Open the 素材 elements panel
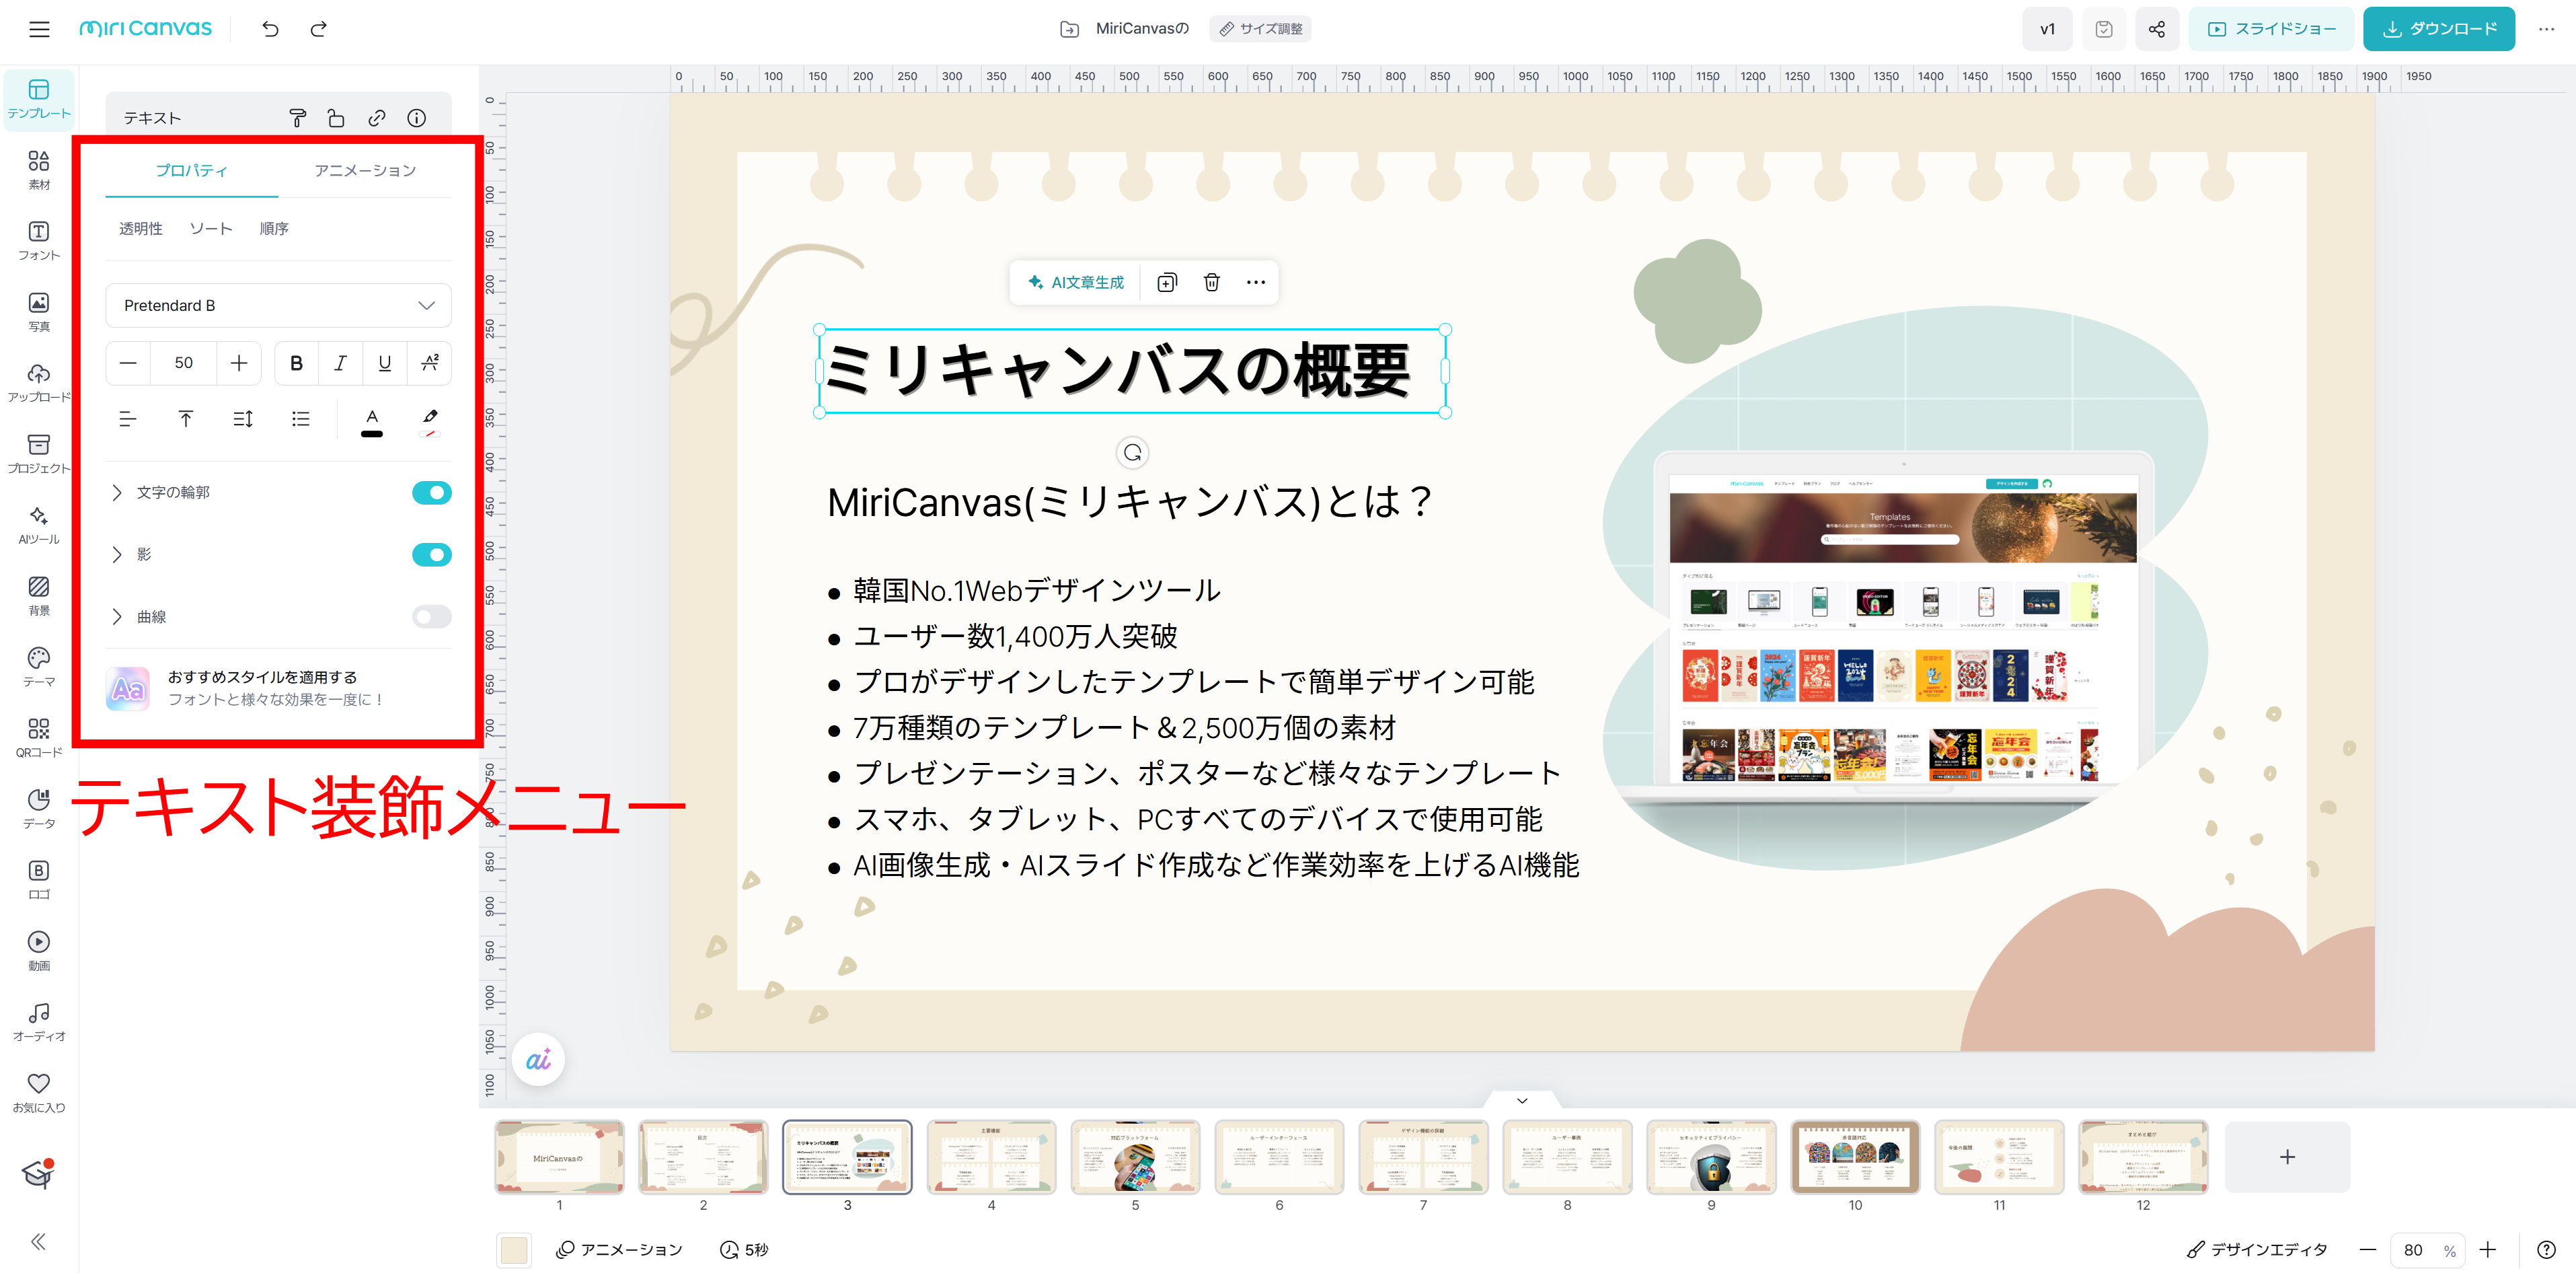This screenshot has height=1273, width=2576. [x=39, y=170]
